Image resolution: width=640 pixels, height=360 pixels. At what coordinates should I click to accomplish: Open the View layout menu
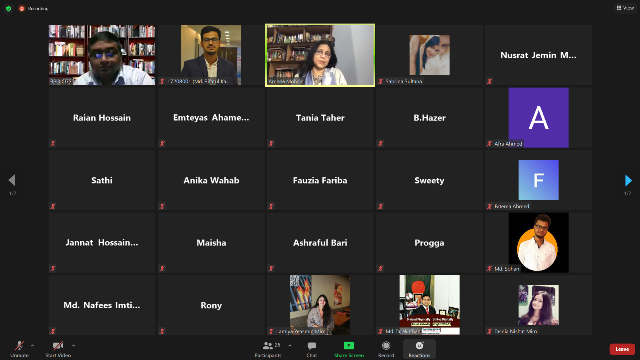coord(625,8)
